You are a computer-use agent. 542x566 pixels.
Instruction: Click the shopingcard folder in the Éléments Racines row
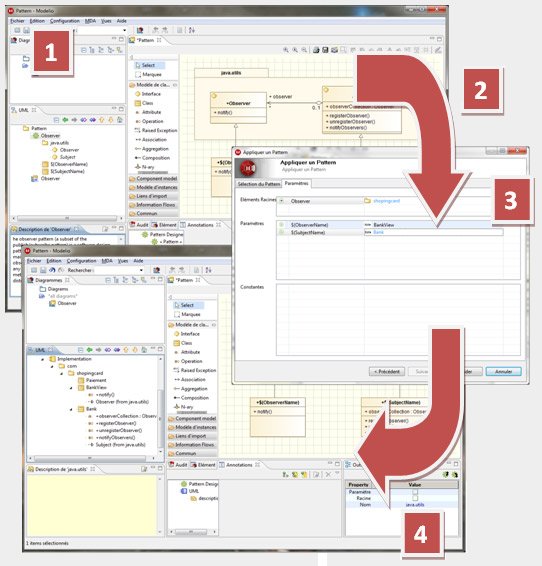[x=383, y=201]
